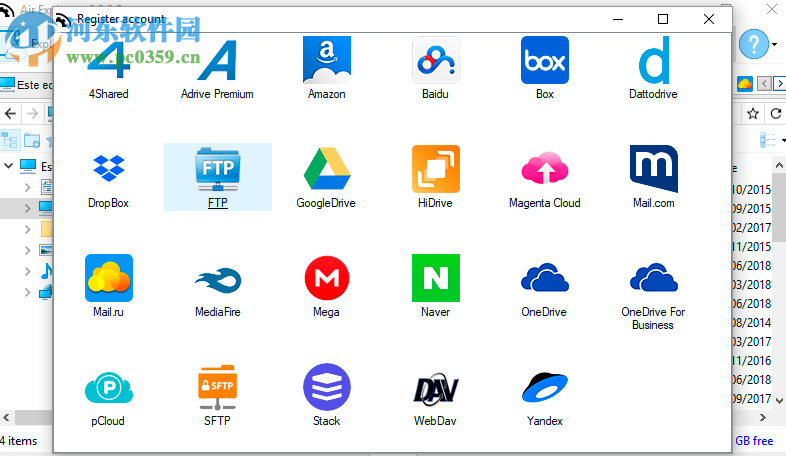Click the horizontal scrollbar right arrow
Image resolution: width=786 pixels, height=456 pixels.
(x=762, y=417)
